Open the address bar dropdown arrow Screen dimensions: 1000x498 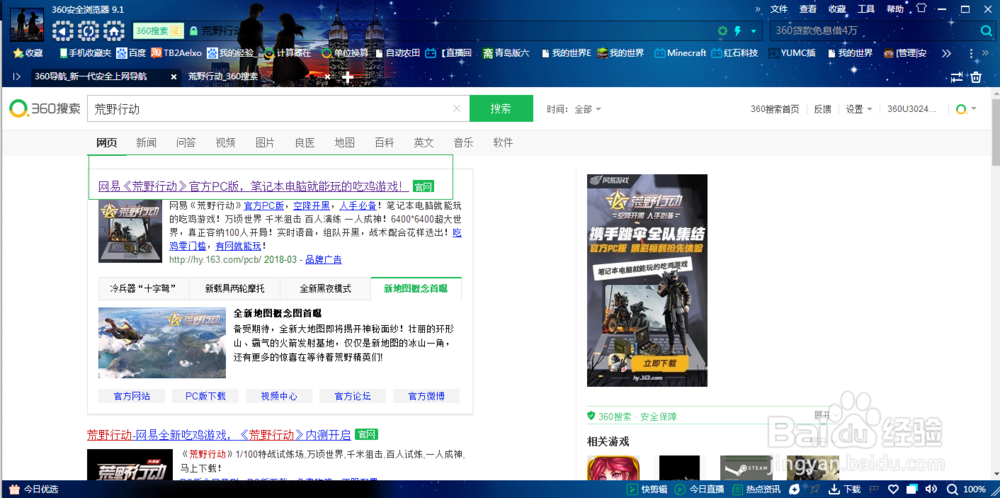pyautogui.click(x=753, y=31)
